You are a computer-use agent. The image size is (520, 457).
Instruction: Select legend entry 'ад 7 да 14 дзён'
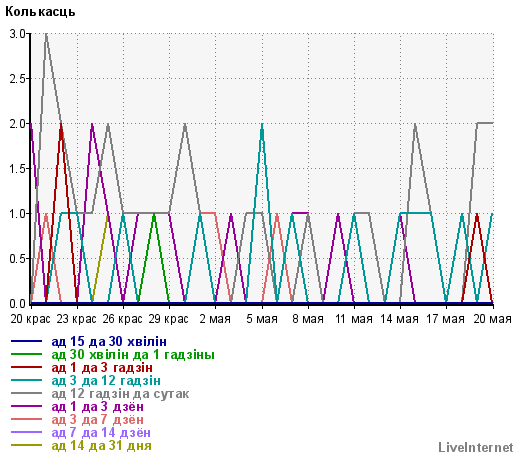tap(101, 432)
